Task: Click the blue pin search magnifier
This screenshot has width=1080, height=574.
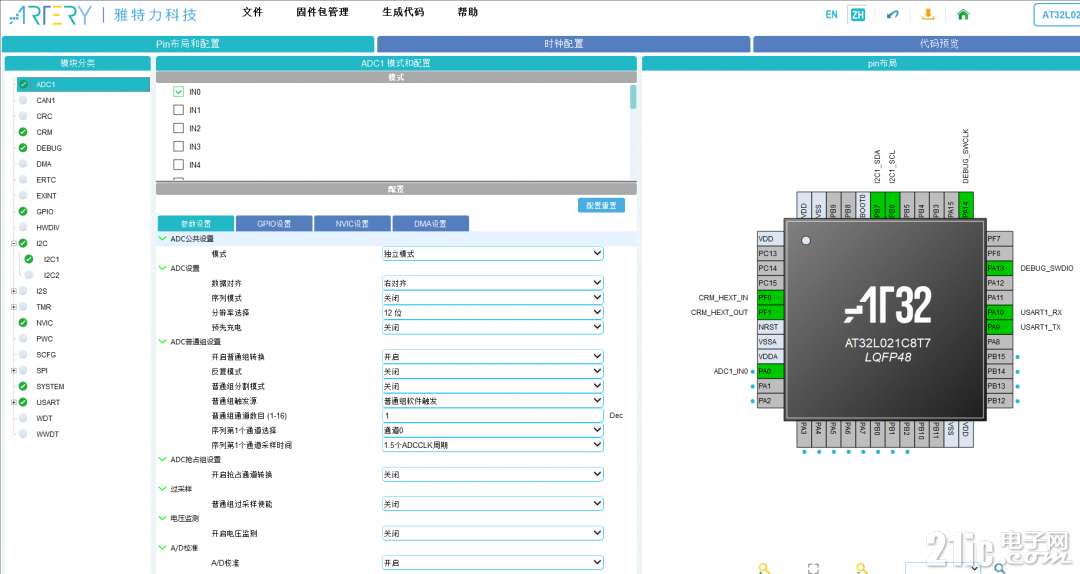Action: click(1000, 568)
